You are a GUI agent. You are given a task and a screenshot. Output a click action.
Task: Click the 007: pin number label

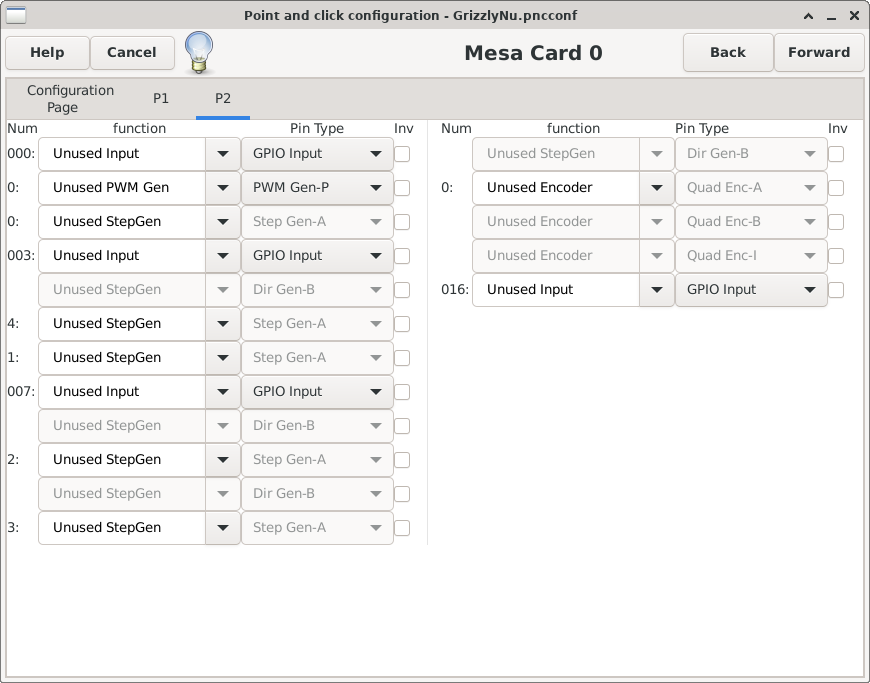[x=21, y=392]
